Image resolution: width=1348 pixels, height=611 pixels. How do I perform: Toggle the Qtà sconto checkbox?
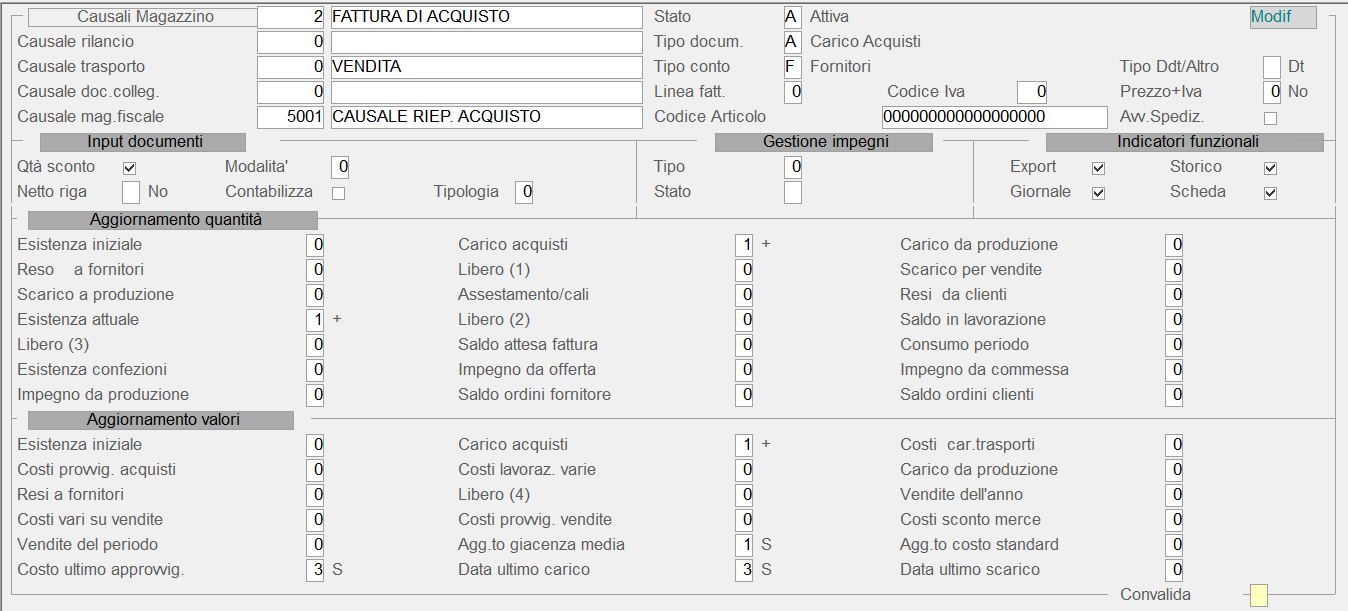click(x=129, y=167)
